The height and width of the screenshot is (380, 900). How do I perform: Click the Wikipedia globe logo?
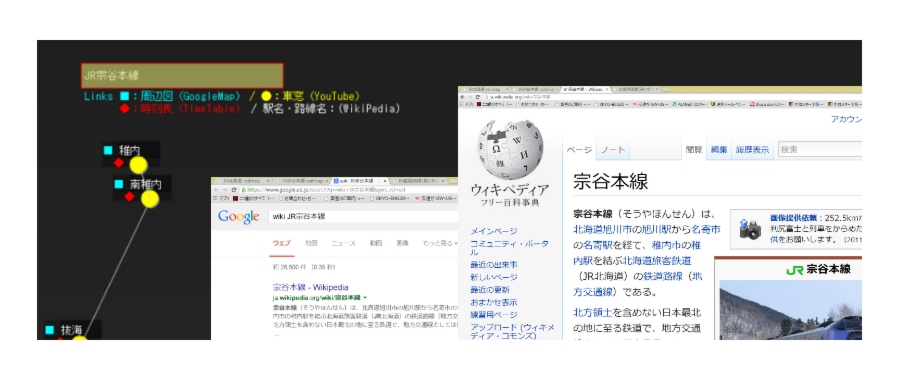[509, 150]
